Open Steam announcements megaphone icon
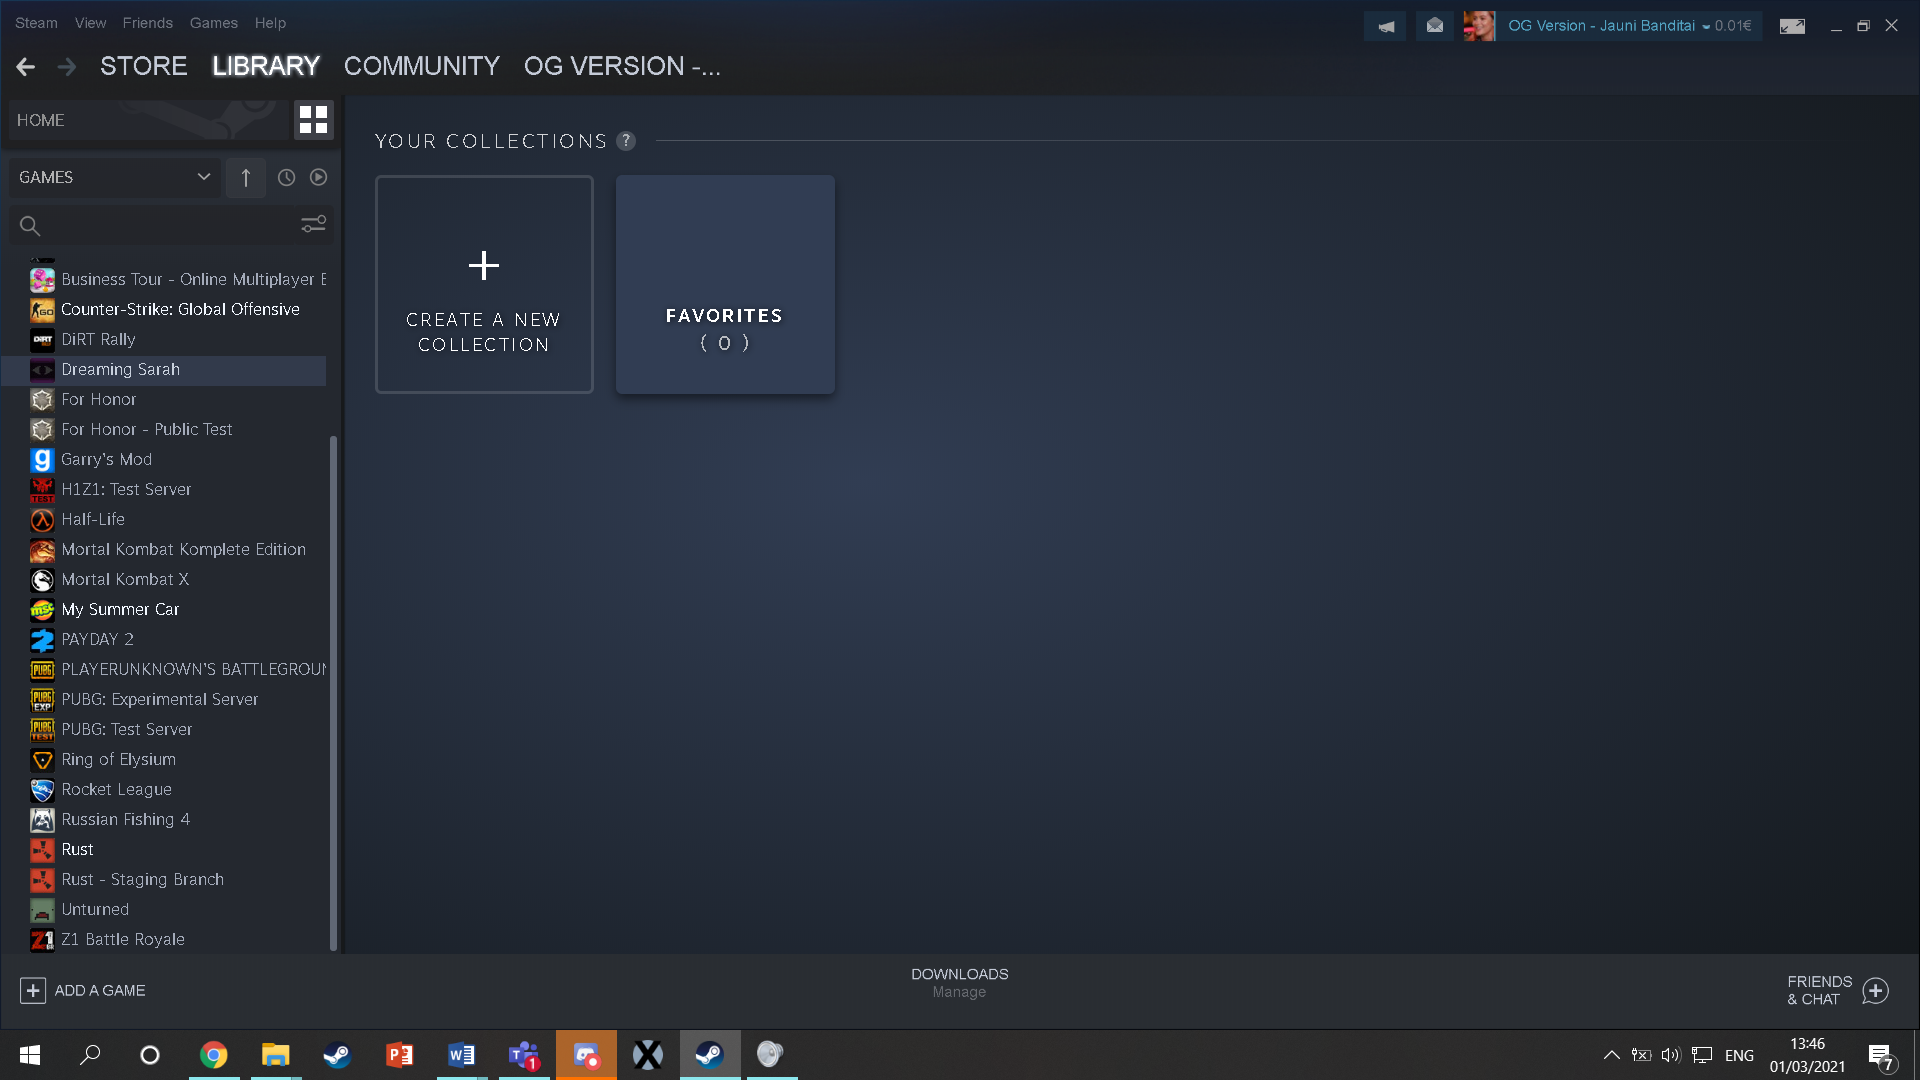The width and height of the screenshot is (1920, 1080). tap(1385, 26)
